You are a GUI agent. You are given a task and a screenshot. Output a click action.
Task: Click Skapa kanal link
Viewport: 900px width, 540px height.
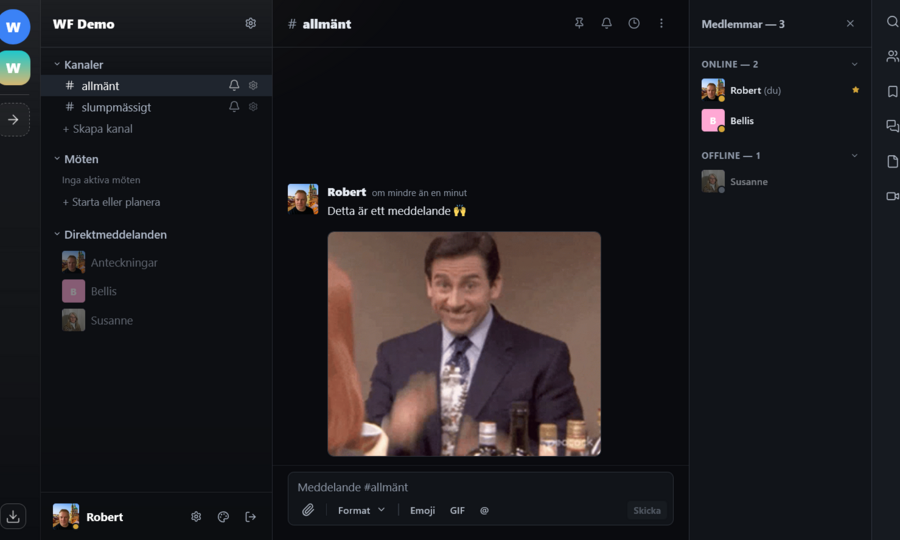coord(98,129)
